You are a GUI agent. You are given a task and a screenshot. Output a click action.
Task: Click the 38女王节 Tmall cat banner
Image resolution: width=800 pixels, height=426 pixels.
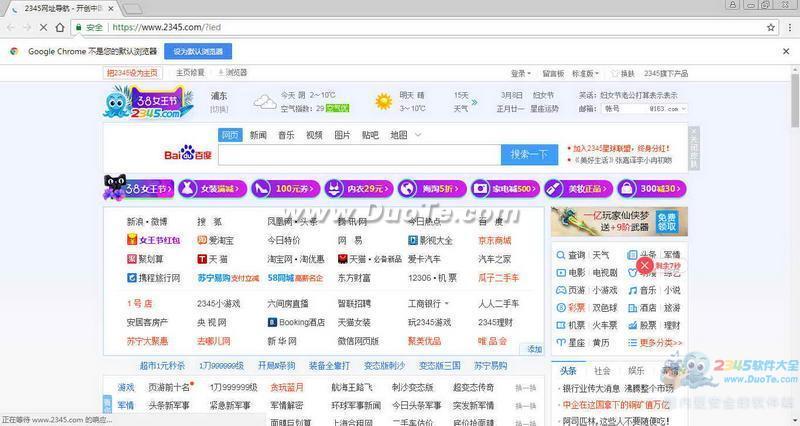pyautogui.click(x=139, y=188)
